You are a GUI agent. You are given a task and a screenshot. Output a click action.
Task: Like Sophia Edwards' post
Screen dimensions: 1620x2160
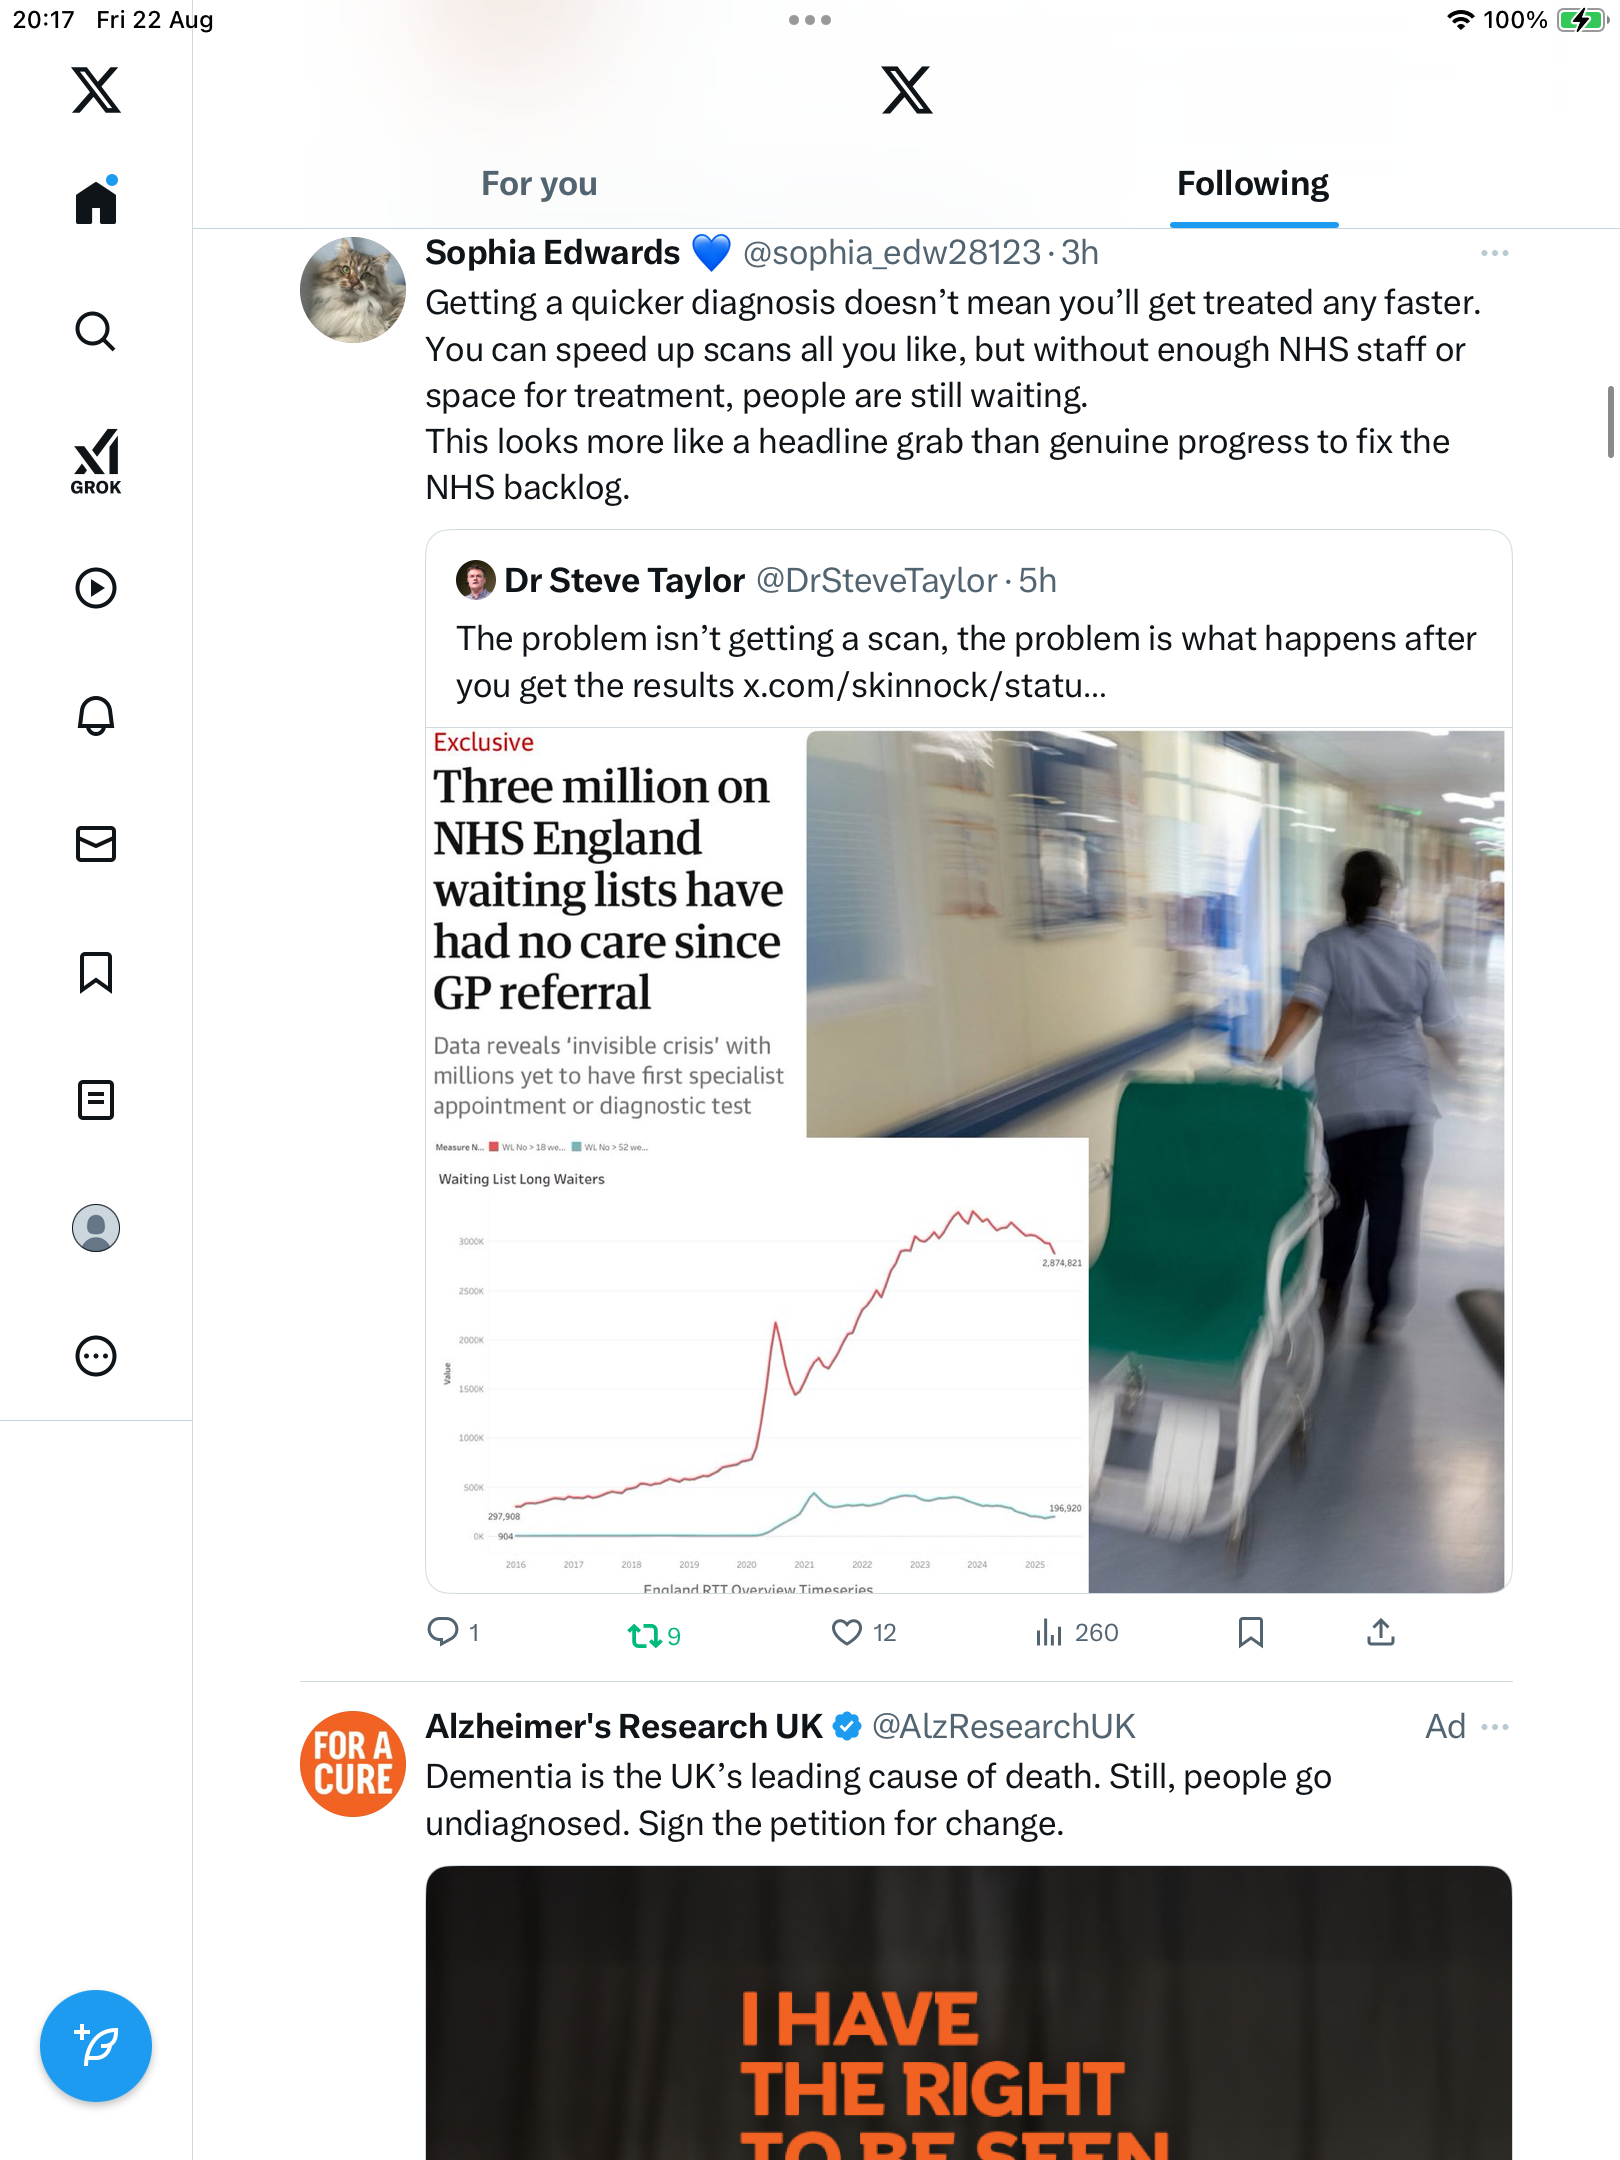[847, 1633]
